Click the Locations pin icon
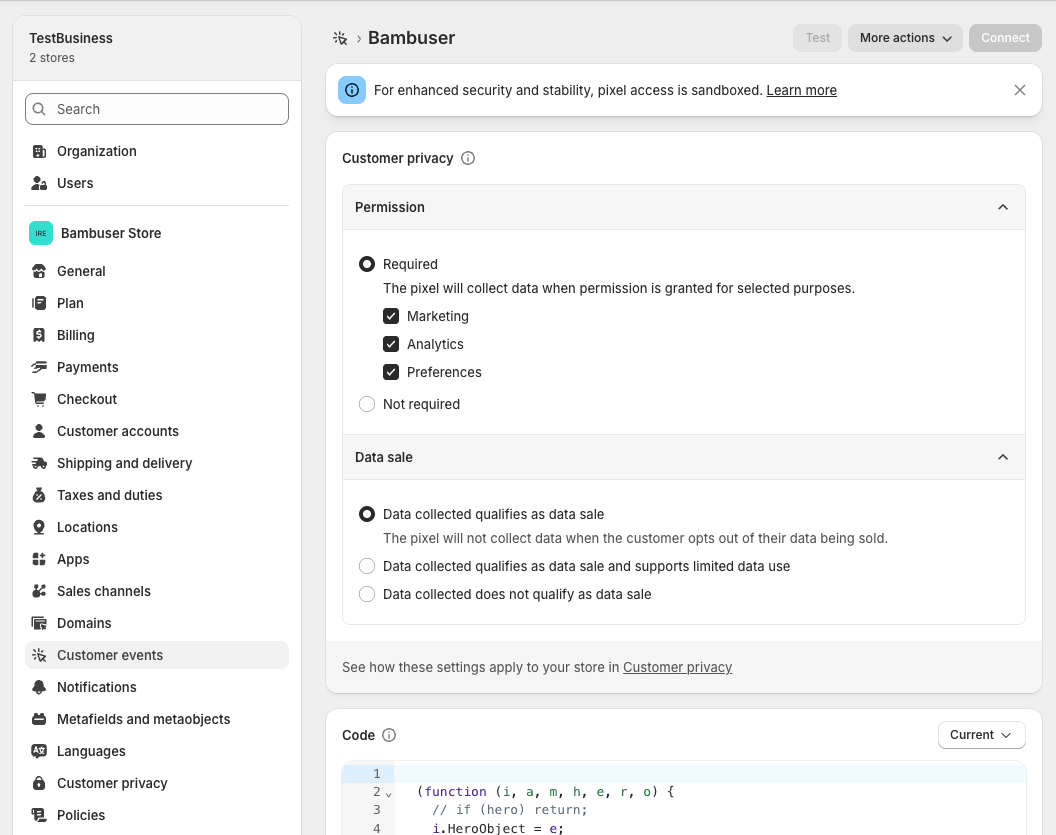This screenshot has width=1056, height=835. tap(39, 527)
